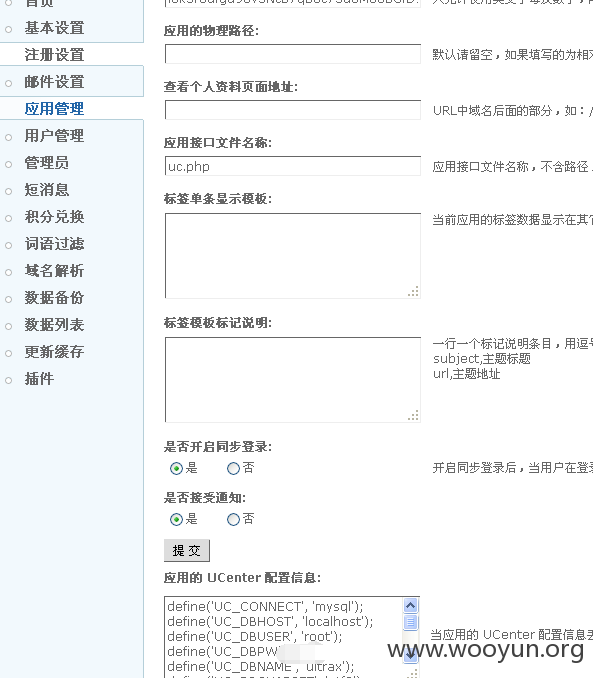593x678 pixels.
Task: Click the bullet icon beside 邮件设置
Action: 9,83
